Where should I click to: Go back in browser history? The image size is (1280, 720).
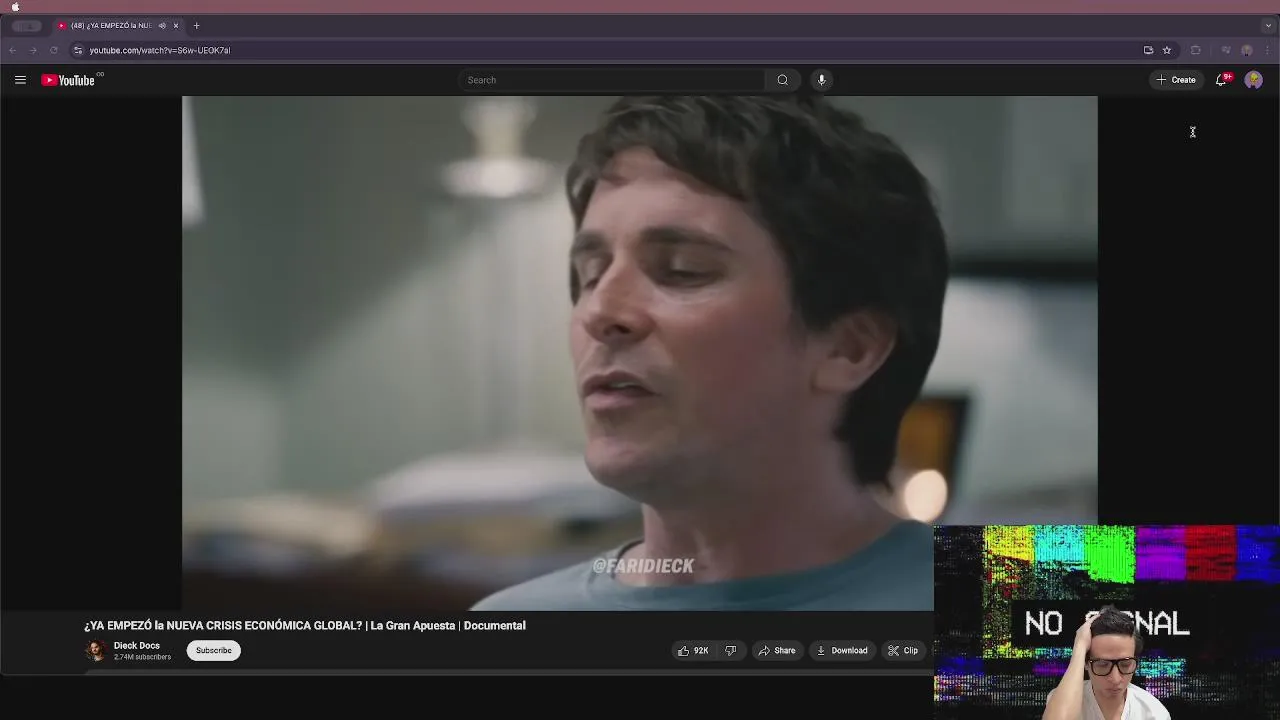(13, 50)
